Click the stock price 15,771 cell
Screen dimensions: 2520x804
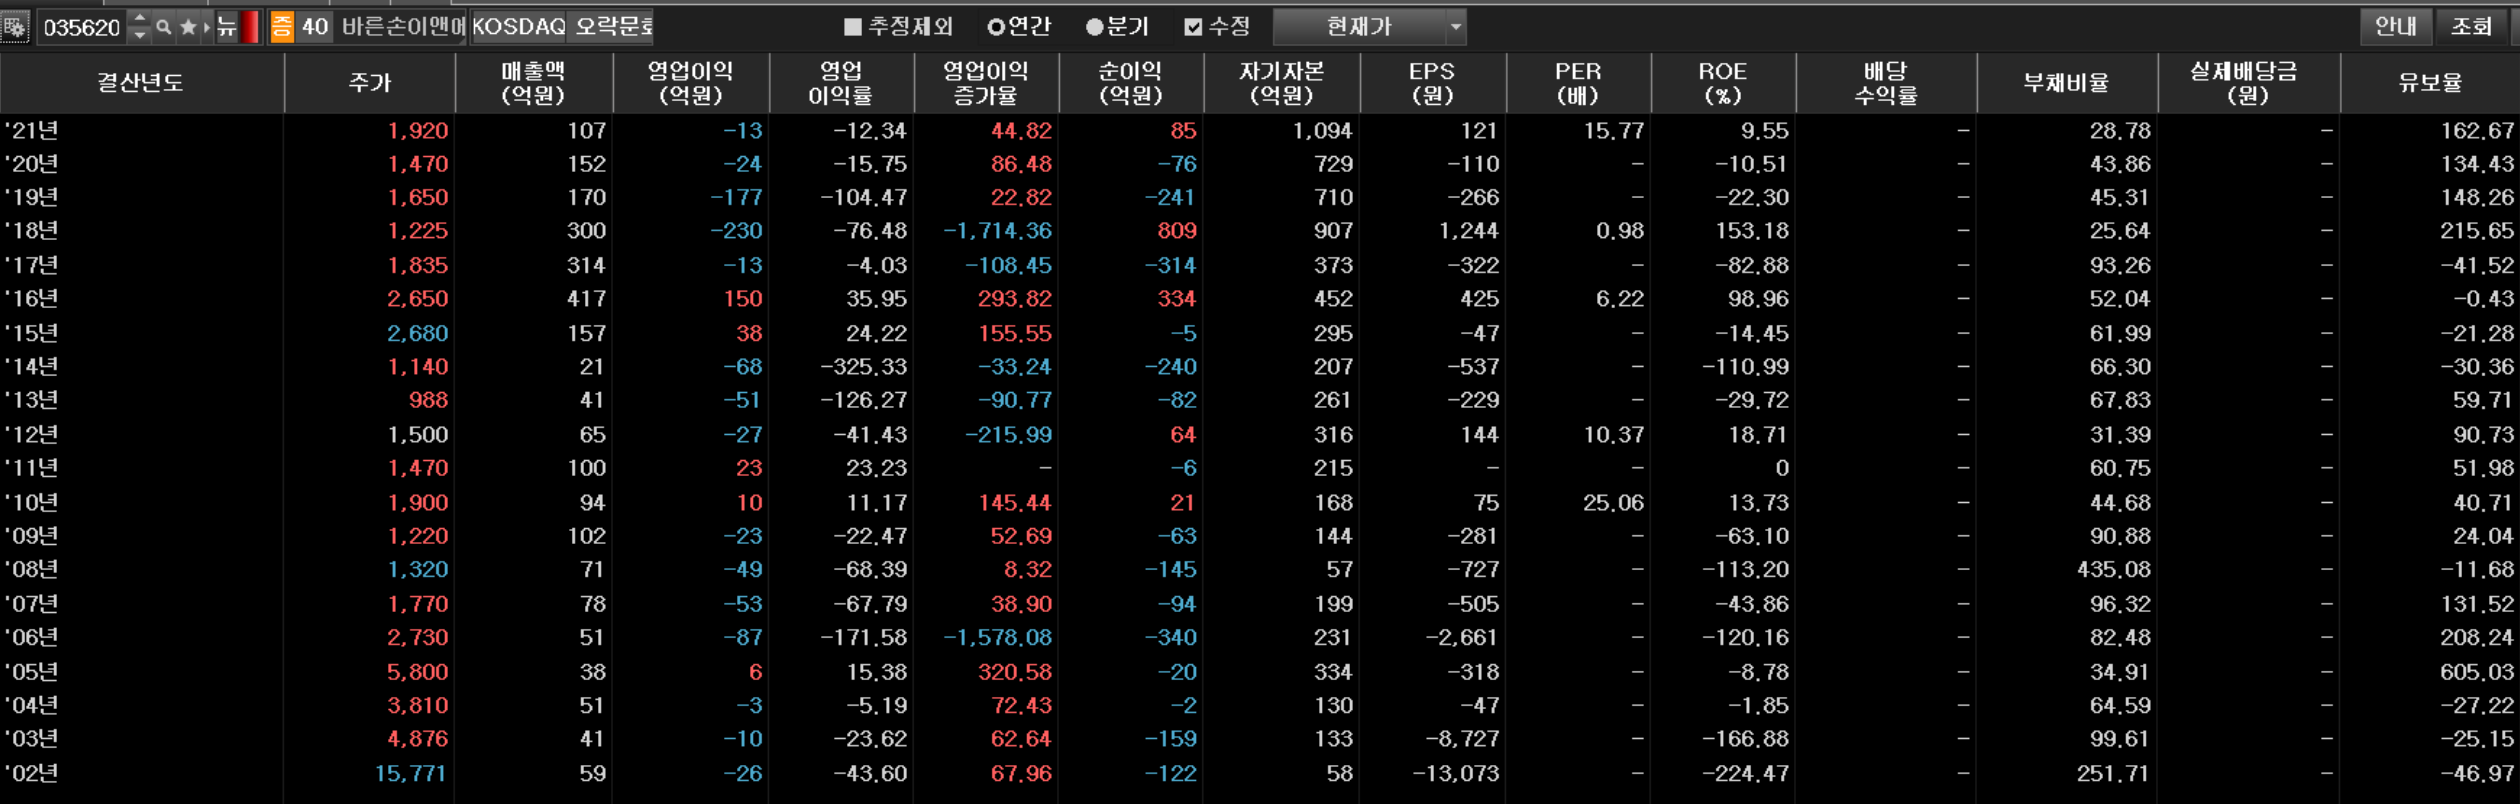pos(411,773)
